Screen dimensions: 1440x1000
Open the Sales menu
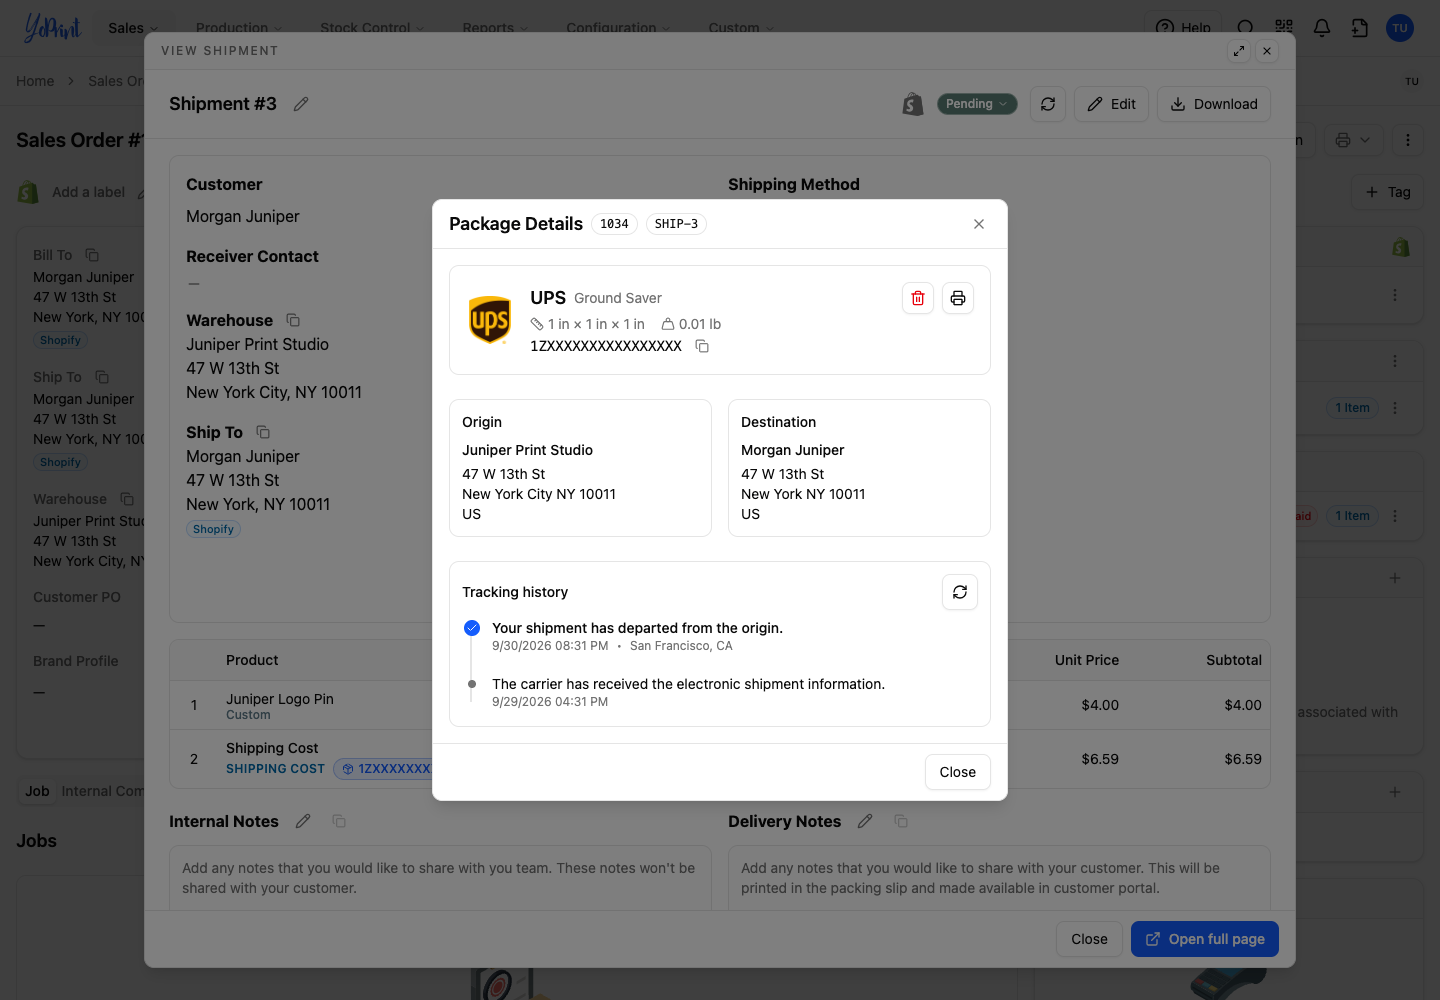(133, 28)
